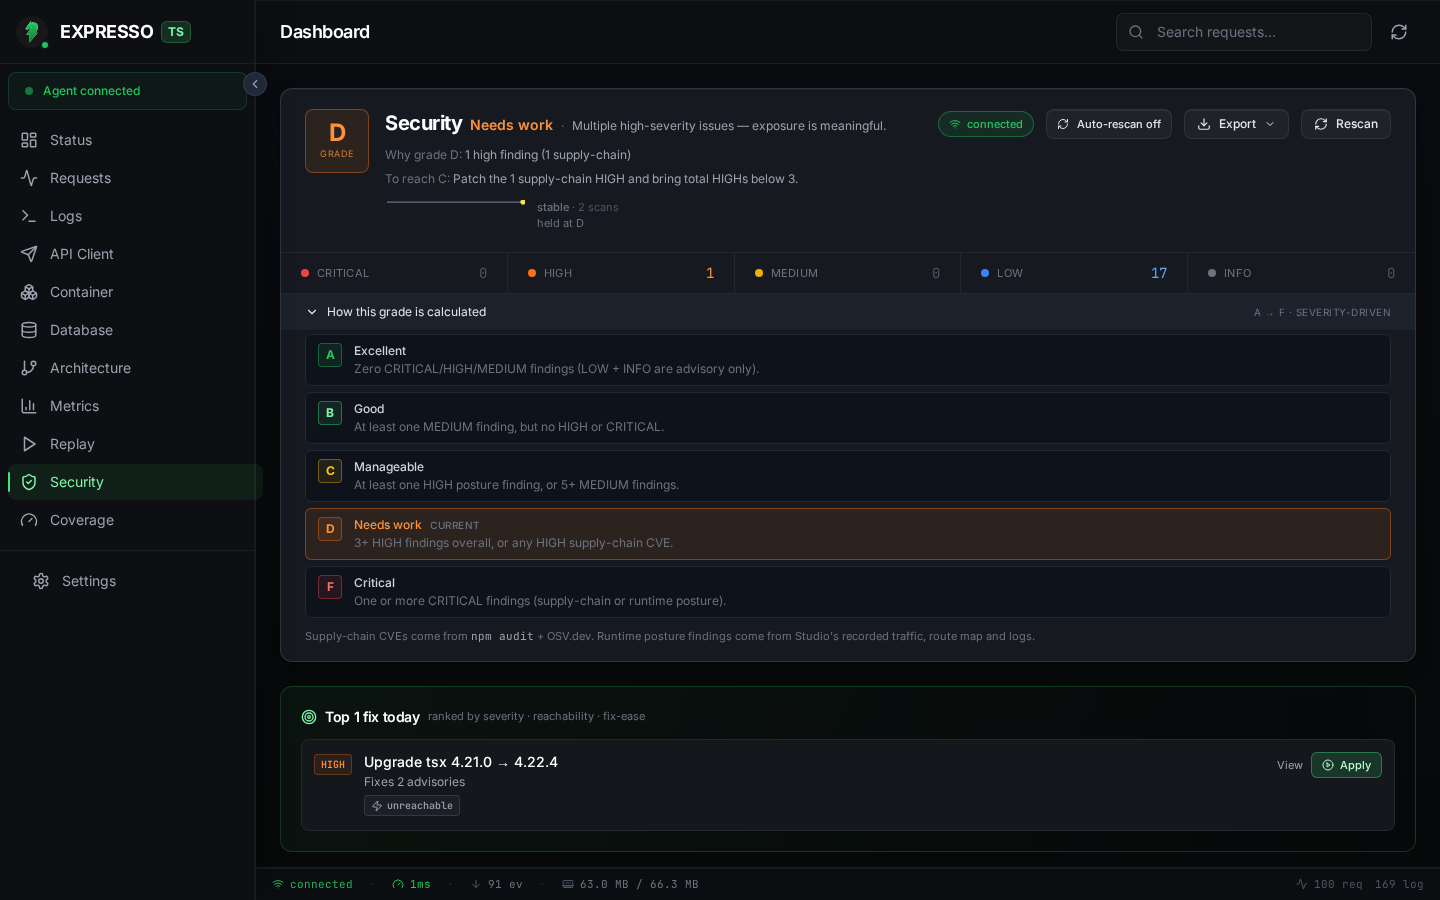This screenshot has width=1440, height=900.
Task: Select the Good grade row
Action: tap(848, 418)
